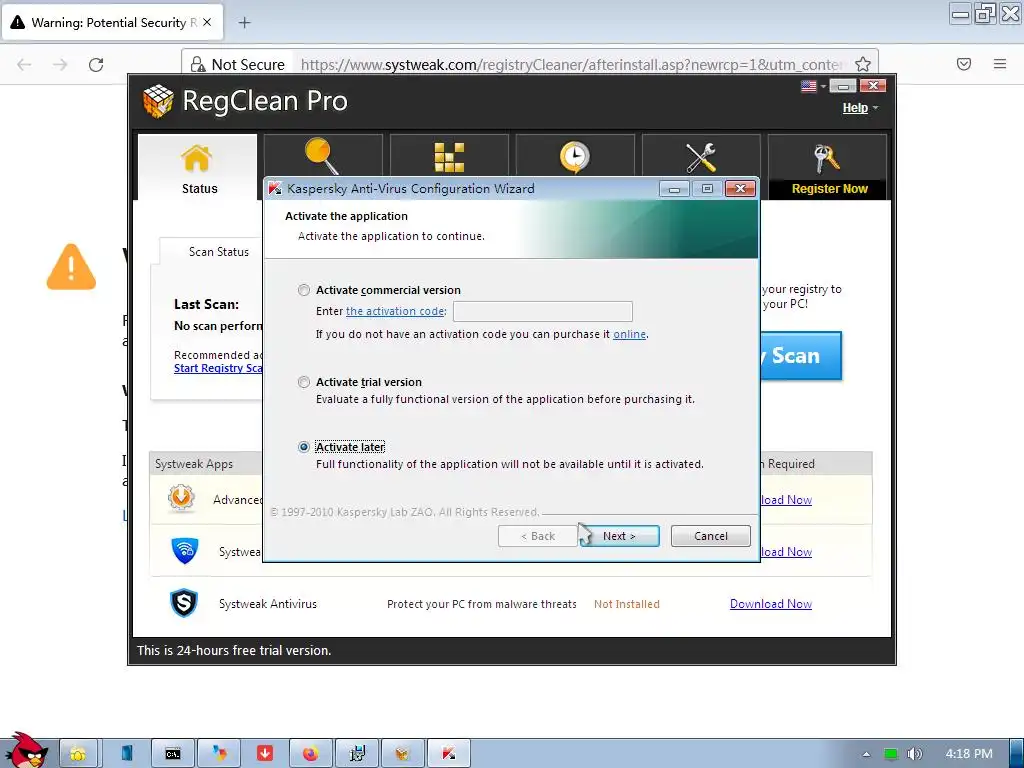Click 'Protect your PC from malware threats' text
The width and height of the screenshot is (1024, 768).
(481, 604)
